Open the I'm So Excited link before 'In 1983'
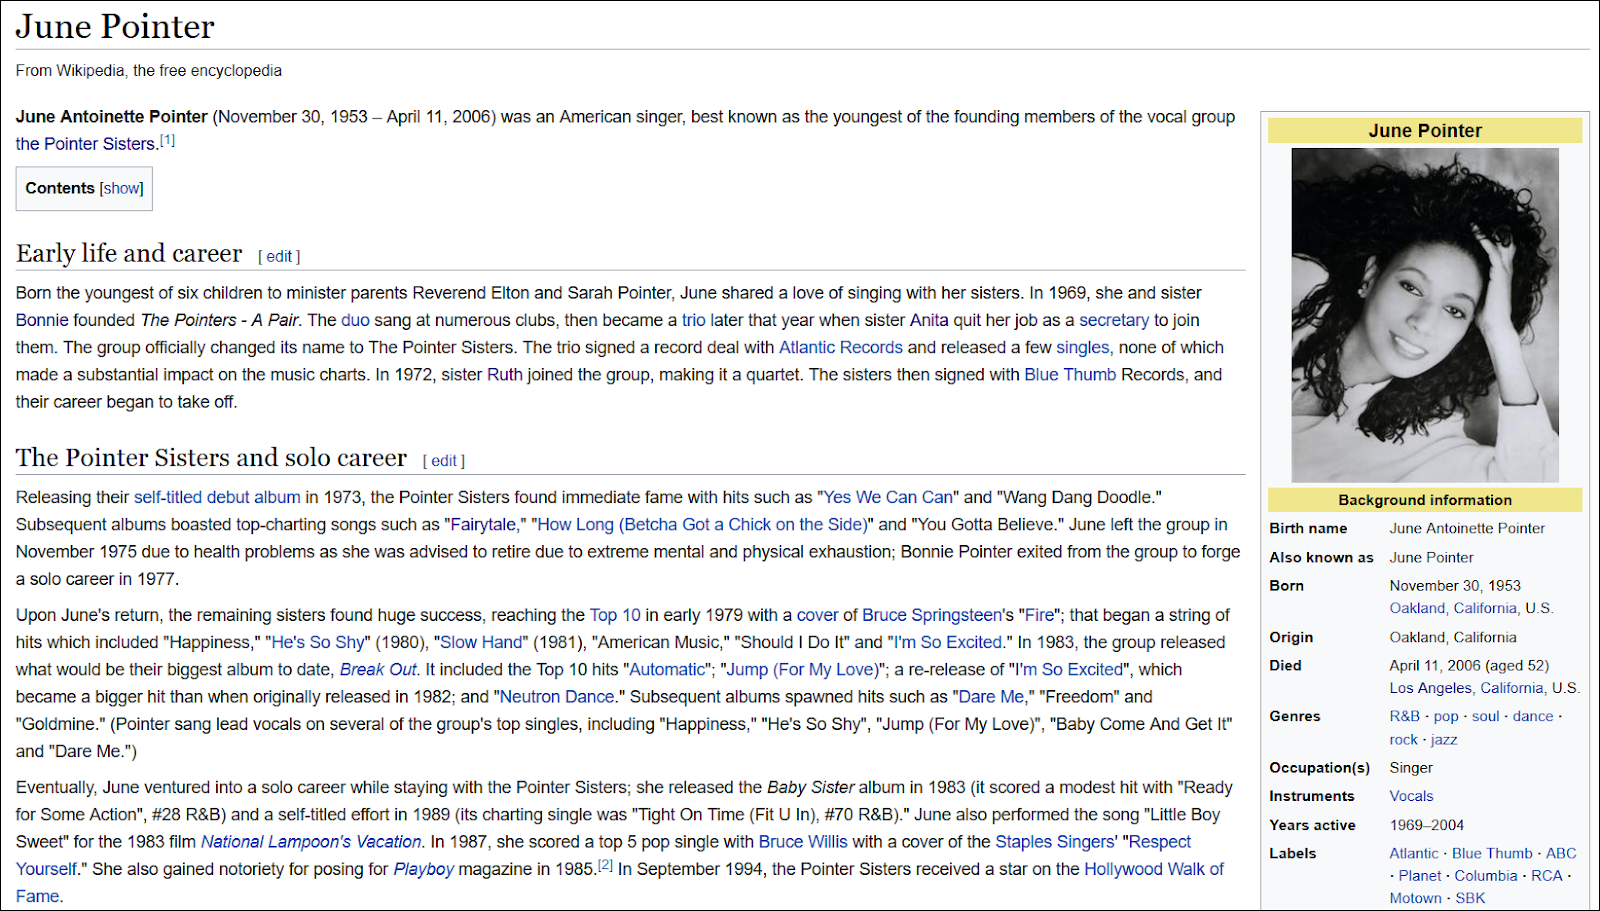1600x911 pixels. (947, 642)
